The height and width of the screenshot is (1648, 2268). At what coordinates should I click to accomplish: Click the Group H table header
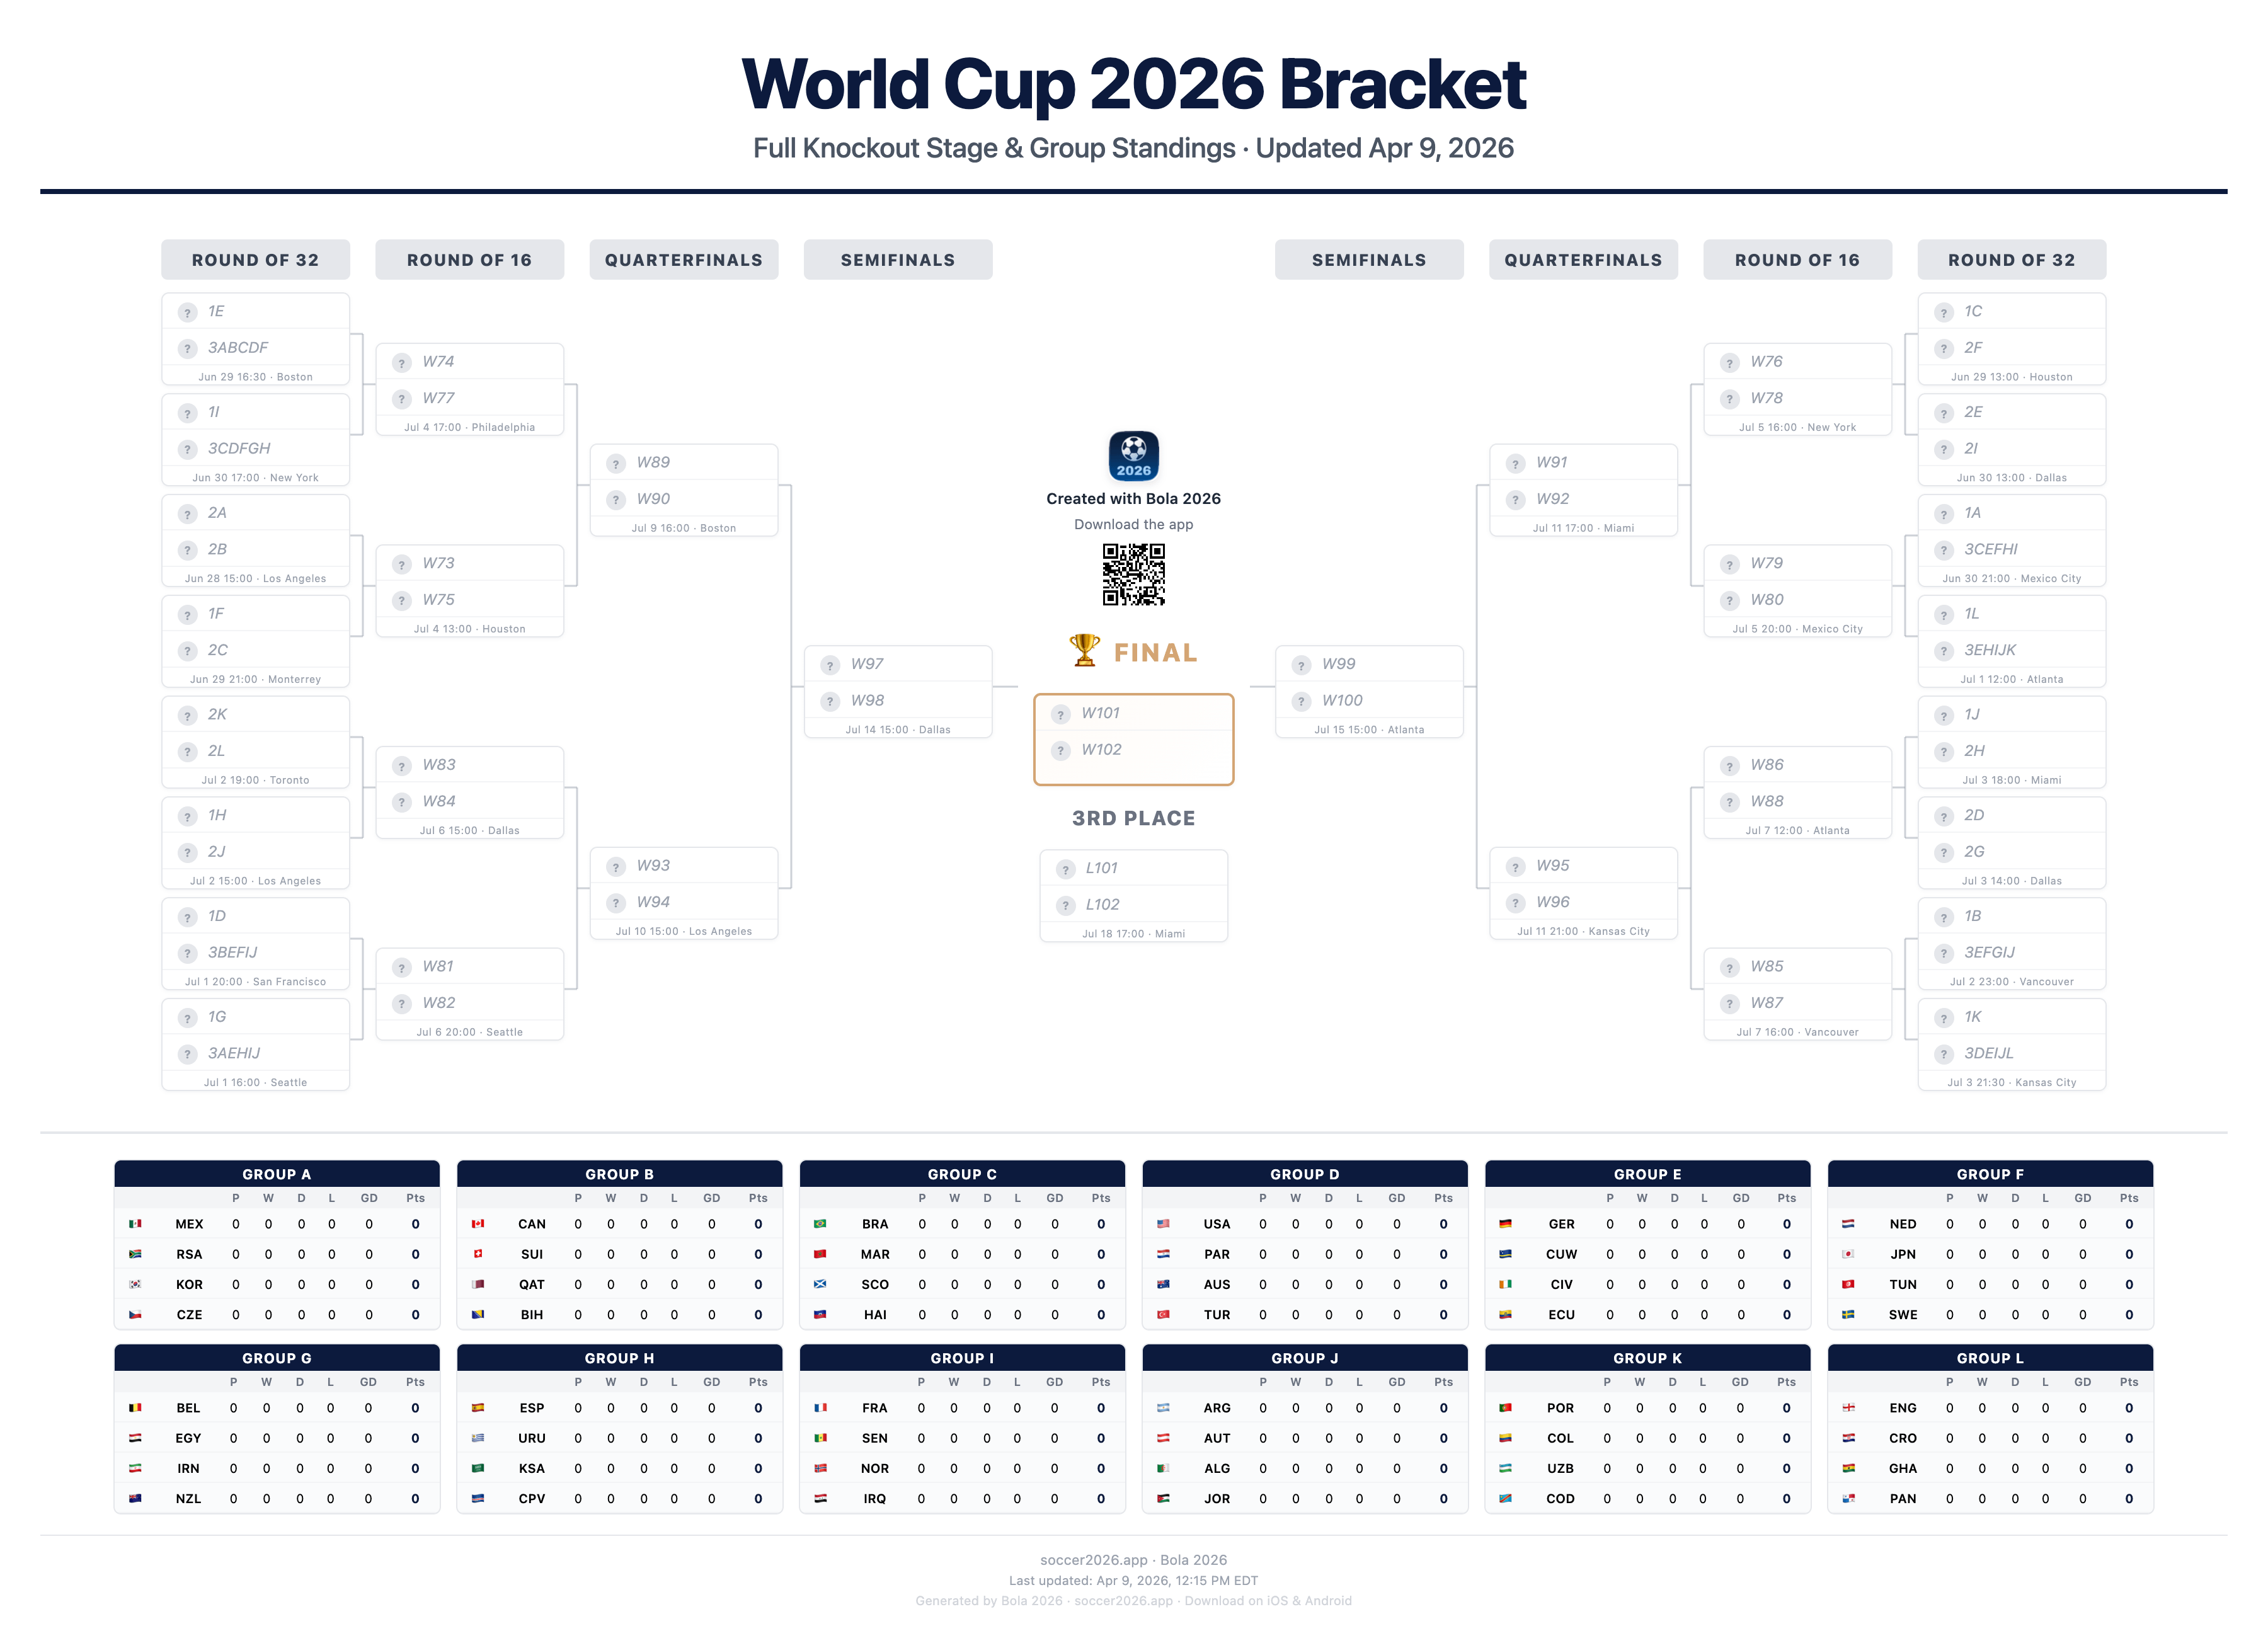pyautogui.click(x=619, y=1358)
